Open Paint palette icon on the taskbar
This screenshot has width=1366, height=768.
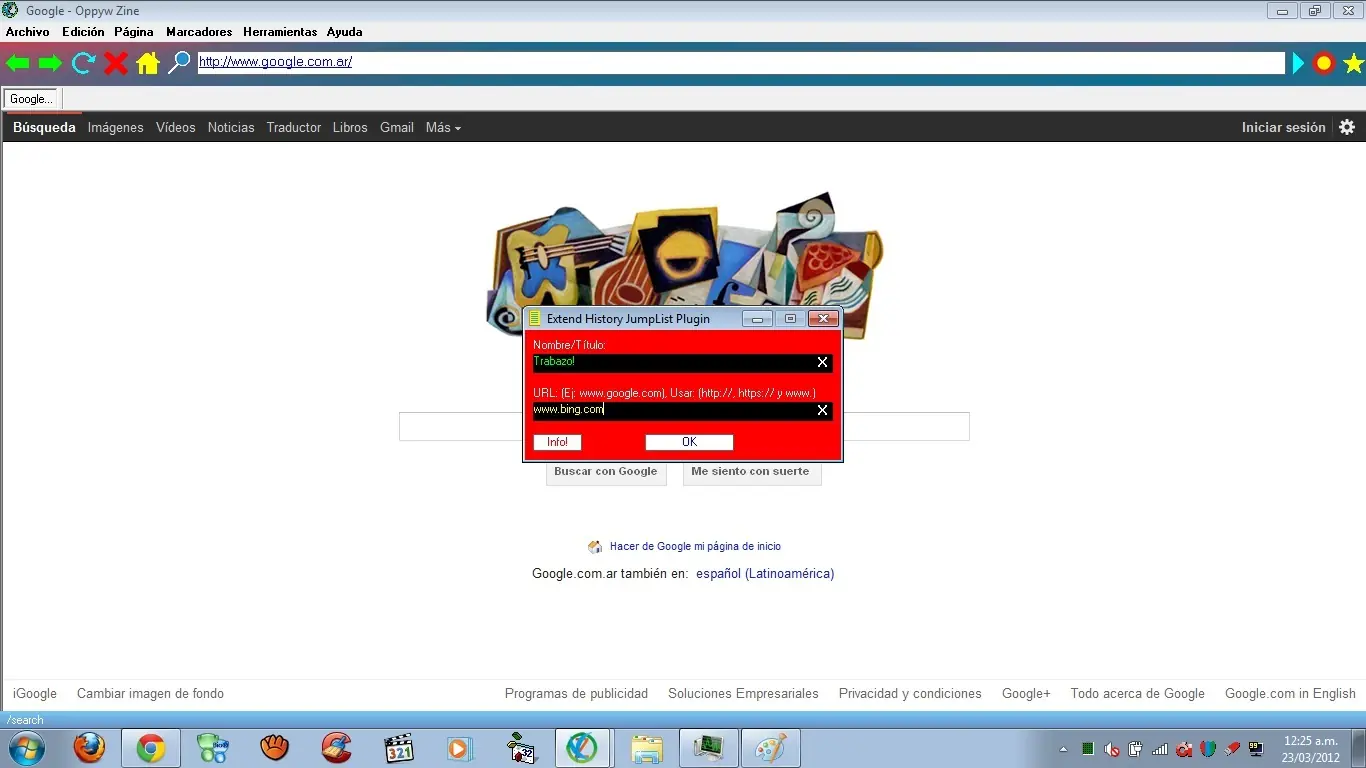tap(771, 748)
